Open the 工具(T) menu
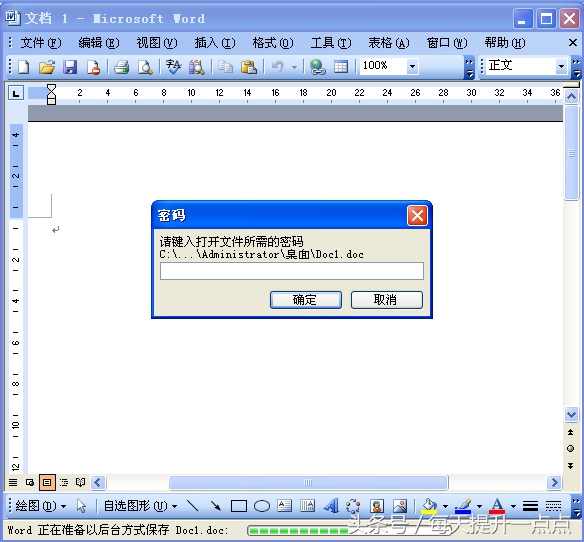 [331, 43]
